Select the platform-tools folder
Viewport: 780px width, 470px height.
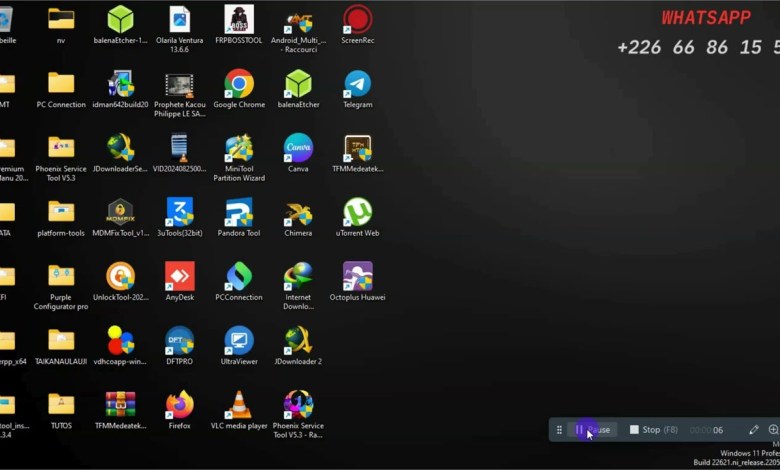[x=61, y=213]
